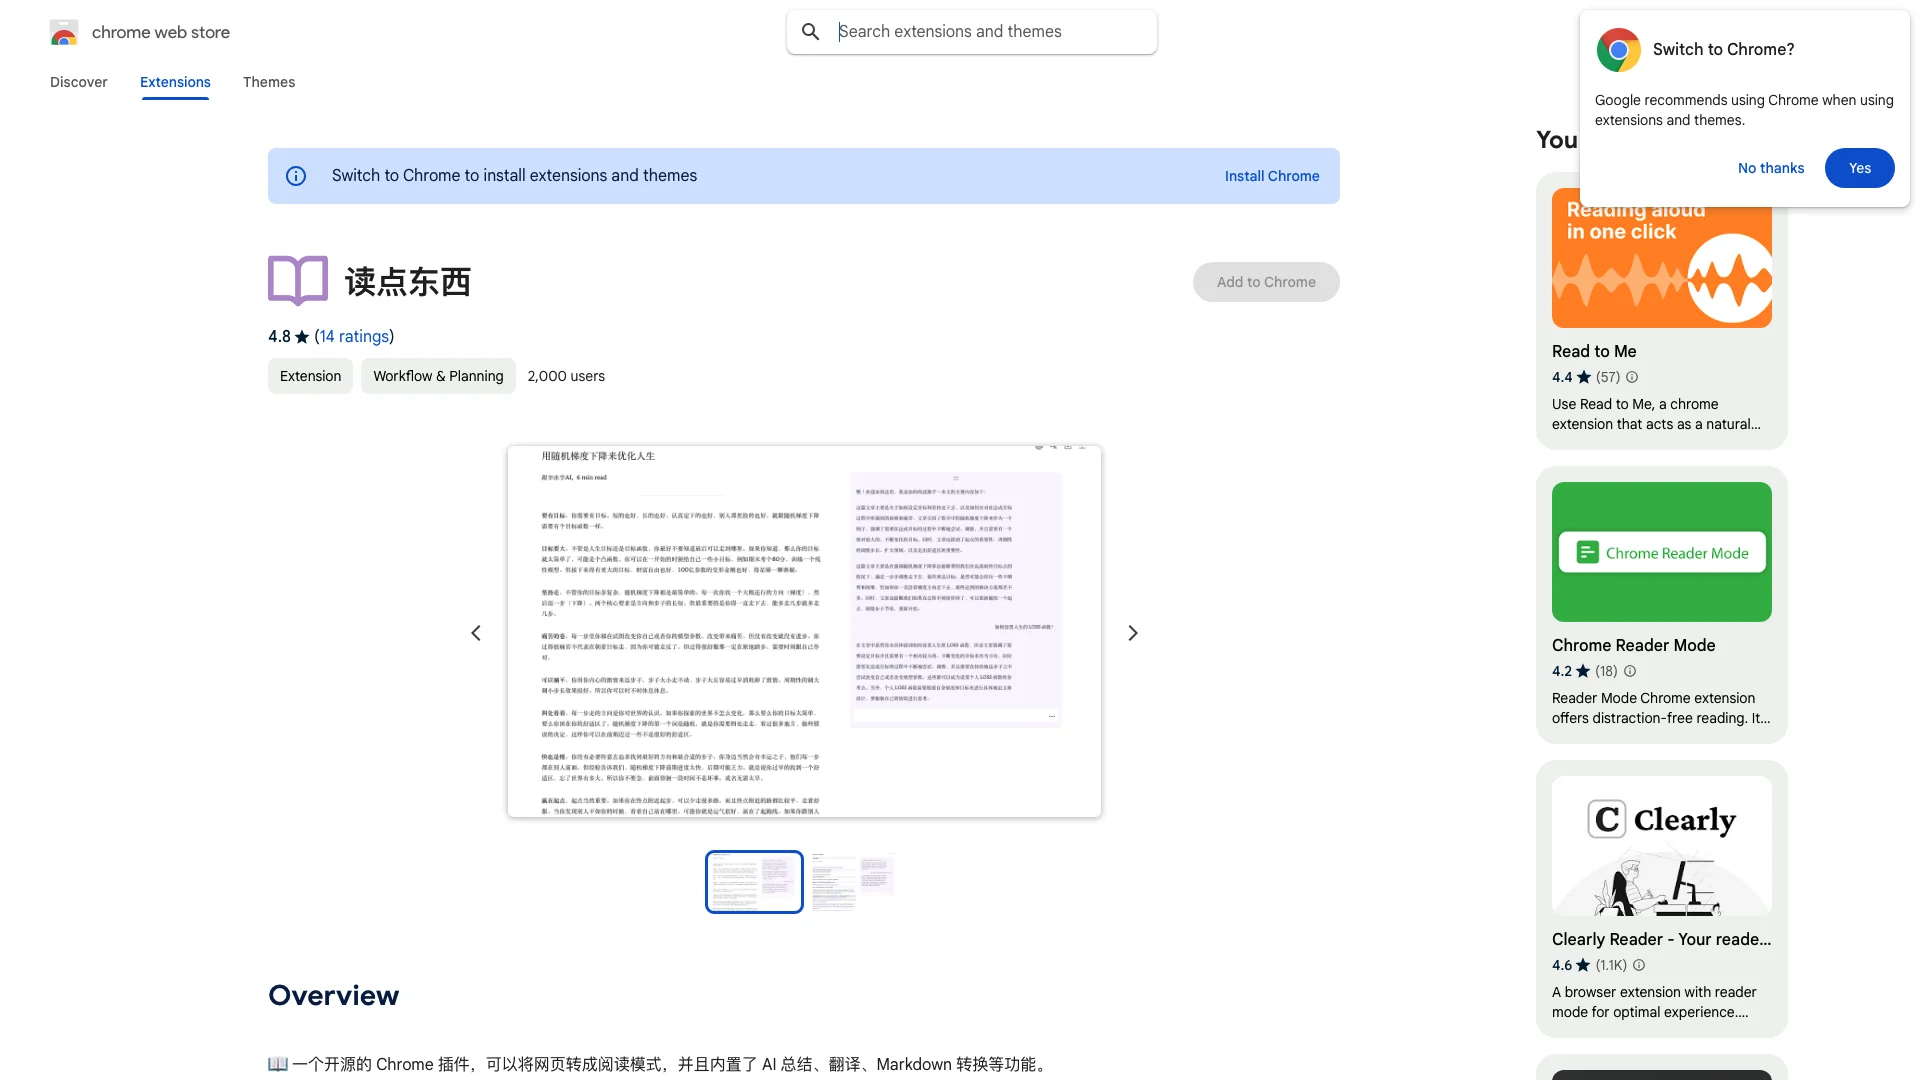Show the next screenshot with right arrow
Viewport: 1920px width, 1080px height.
point(1133,633)
